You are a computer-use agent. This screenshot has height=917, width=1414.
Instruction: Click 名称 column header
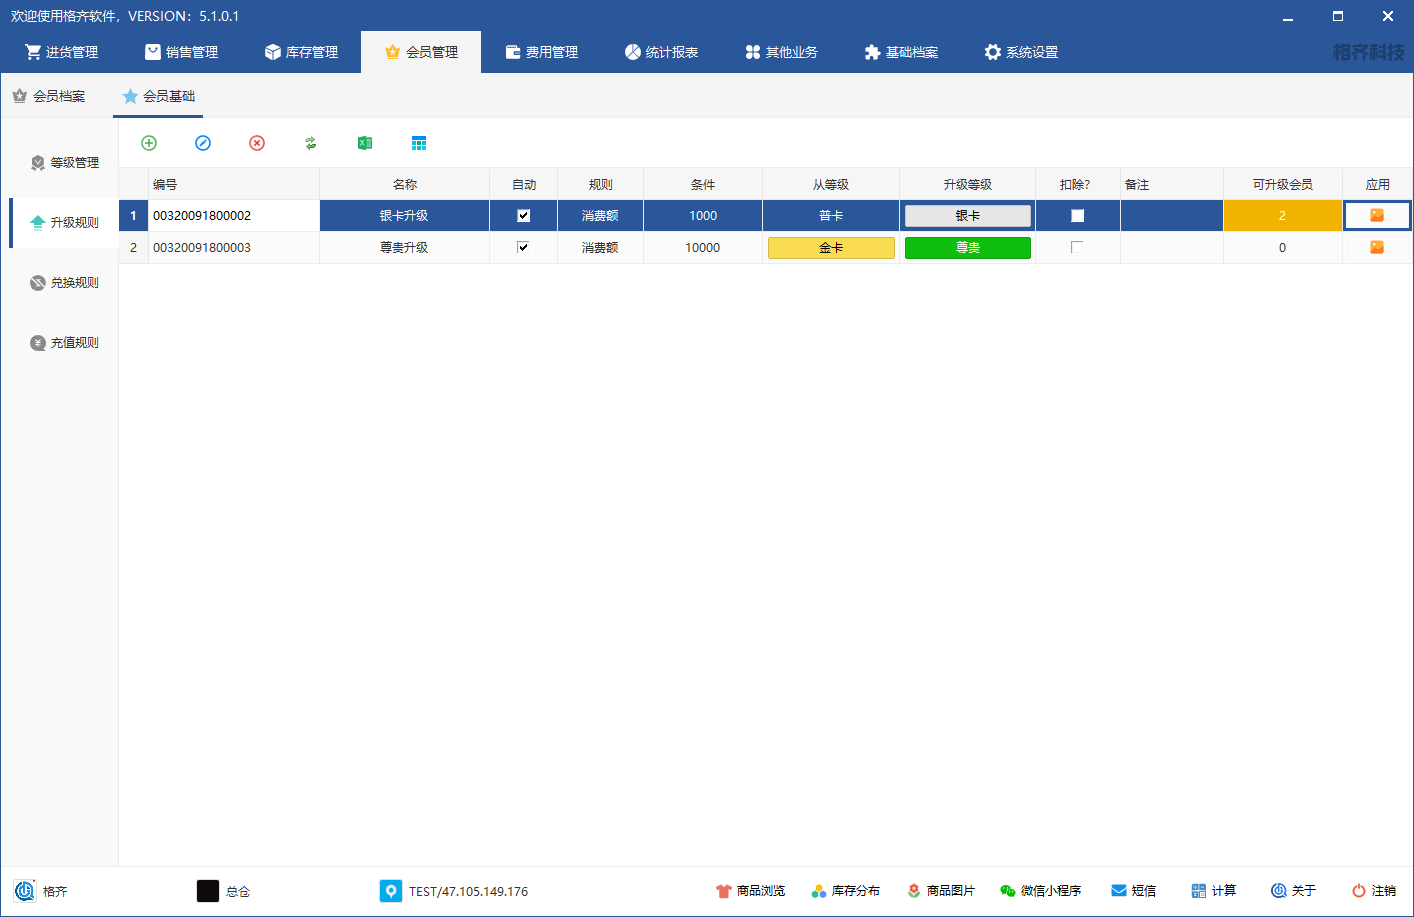[404, 184]
